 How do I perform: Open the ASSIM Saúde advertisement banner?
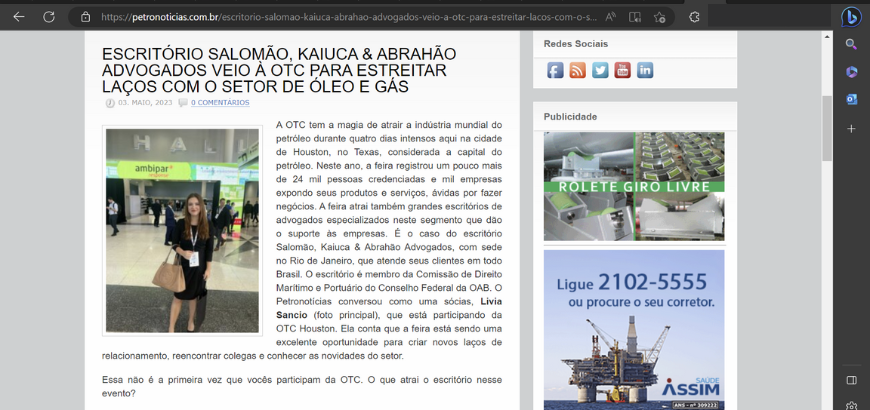pyautogui.click(x=634, y=330)
